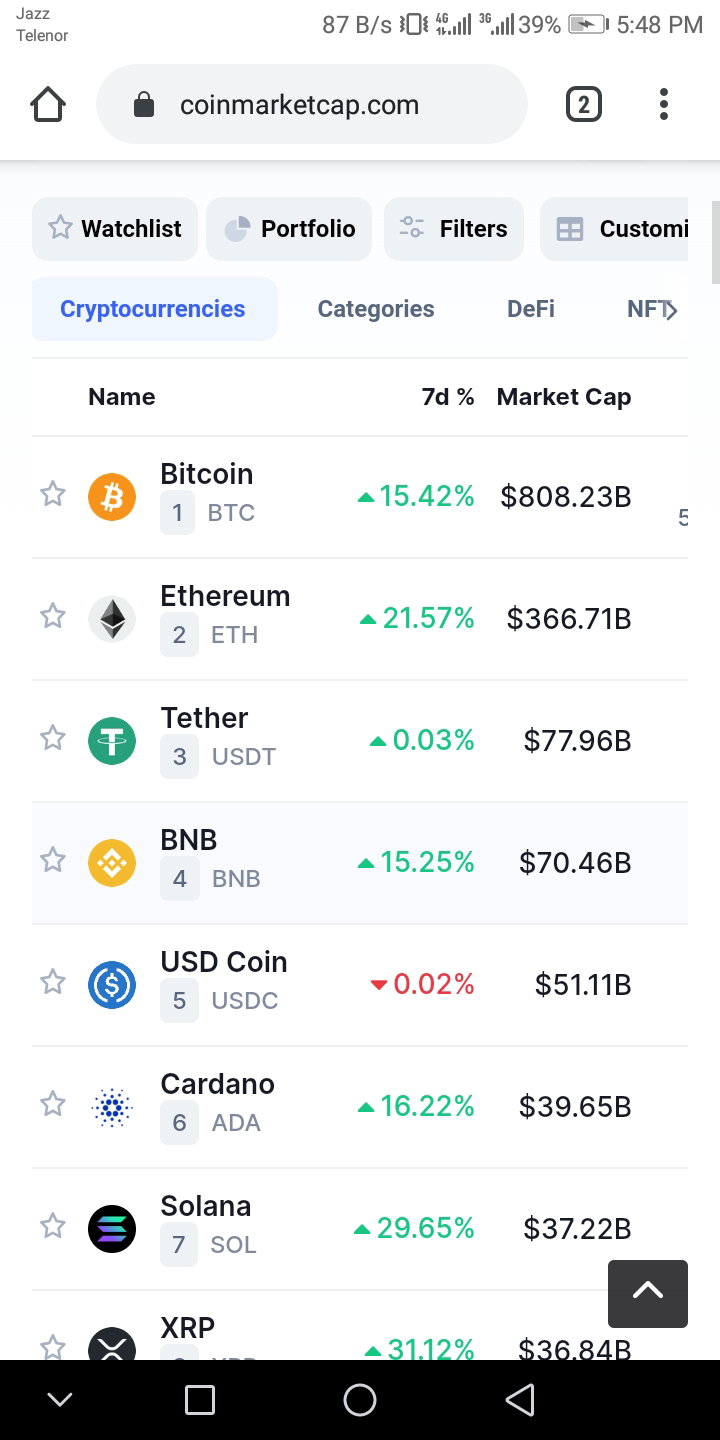Toggle the Cardano watchlist star

(53, 1104)
